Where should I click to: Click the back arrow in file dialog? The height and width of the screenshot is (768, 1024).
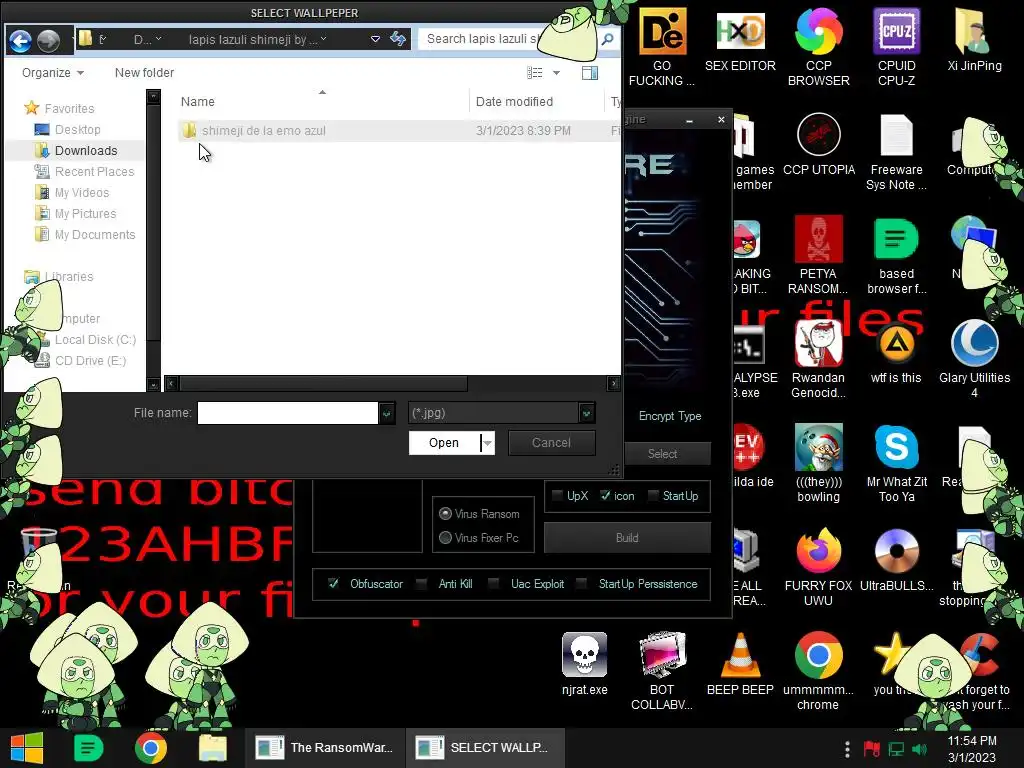point(20,41)
